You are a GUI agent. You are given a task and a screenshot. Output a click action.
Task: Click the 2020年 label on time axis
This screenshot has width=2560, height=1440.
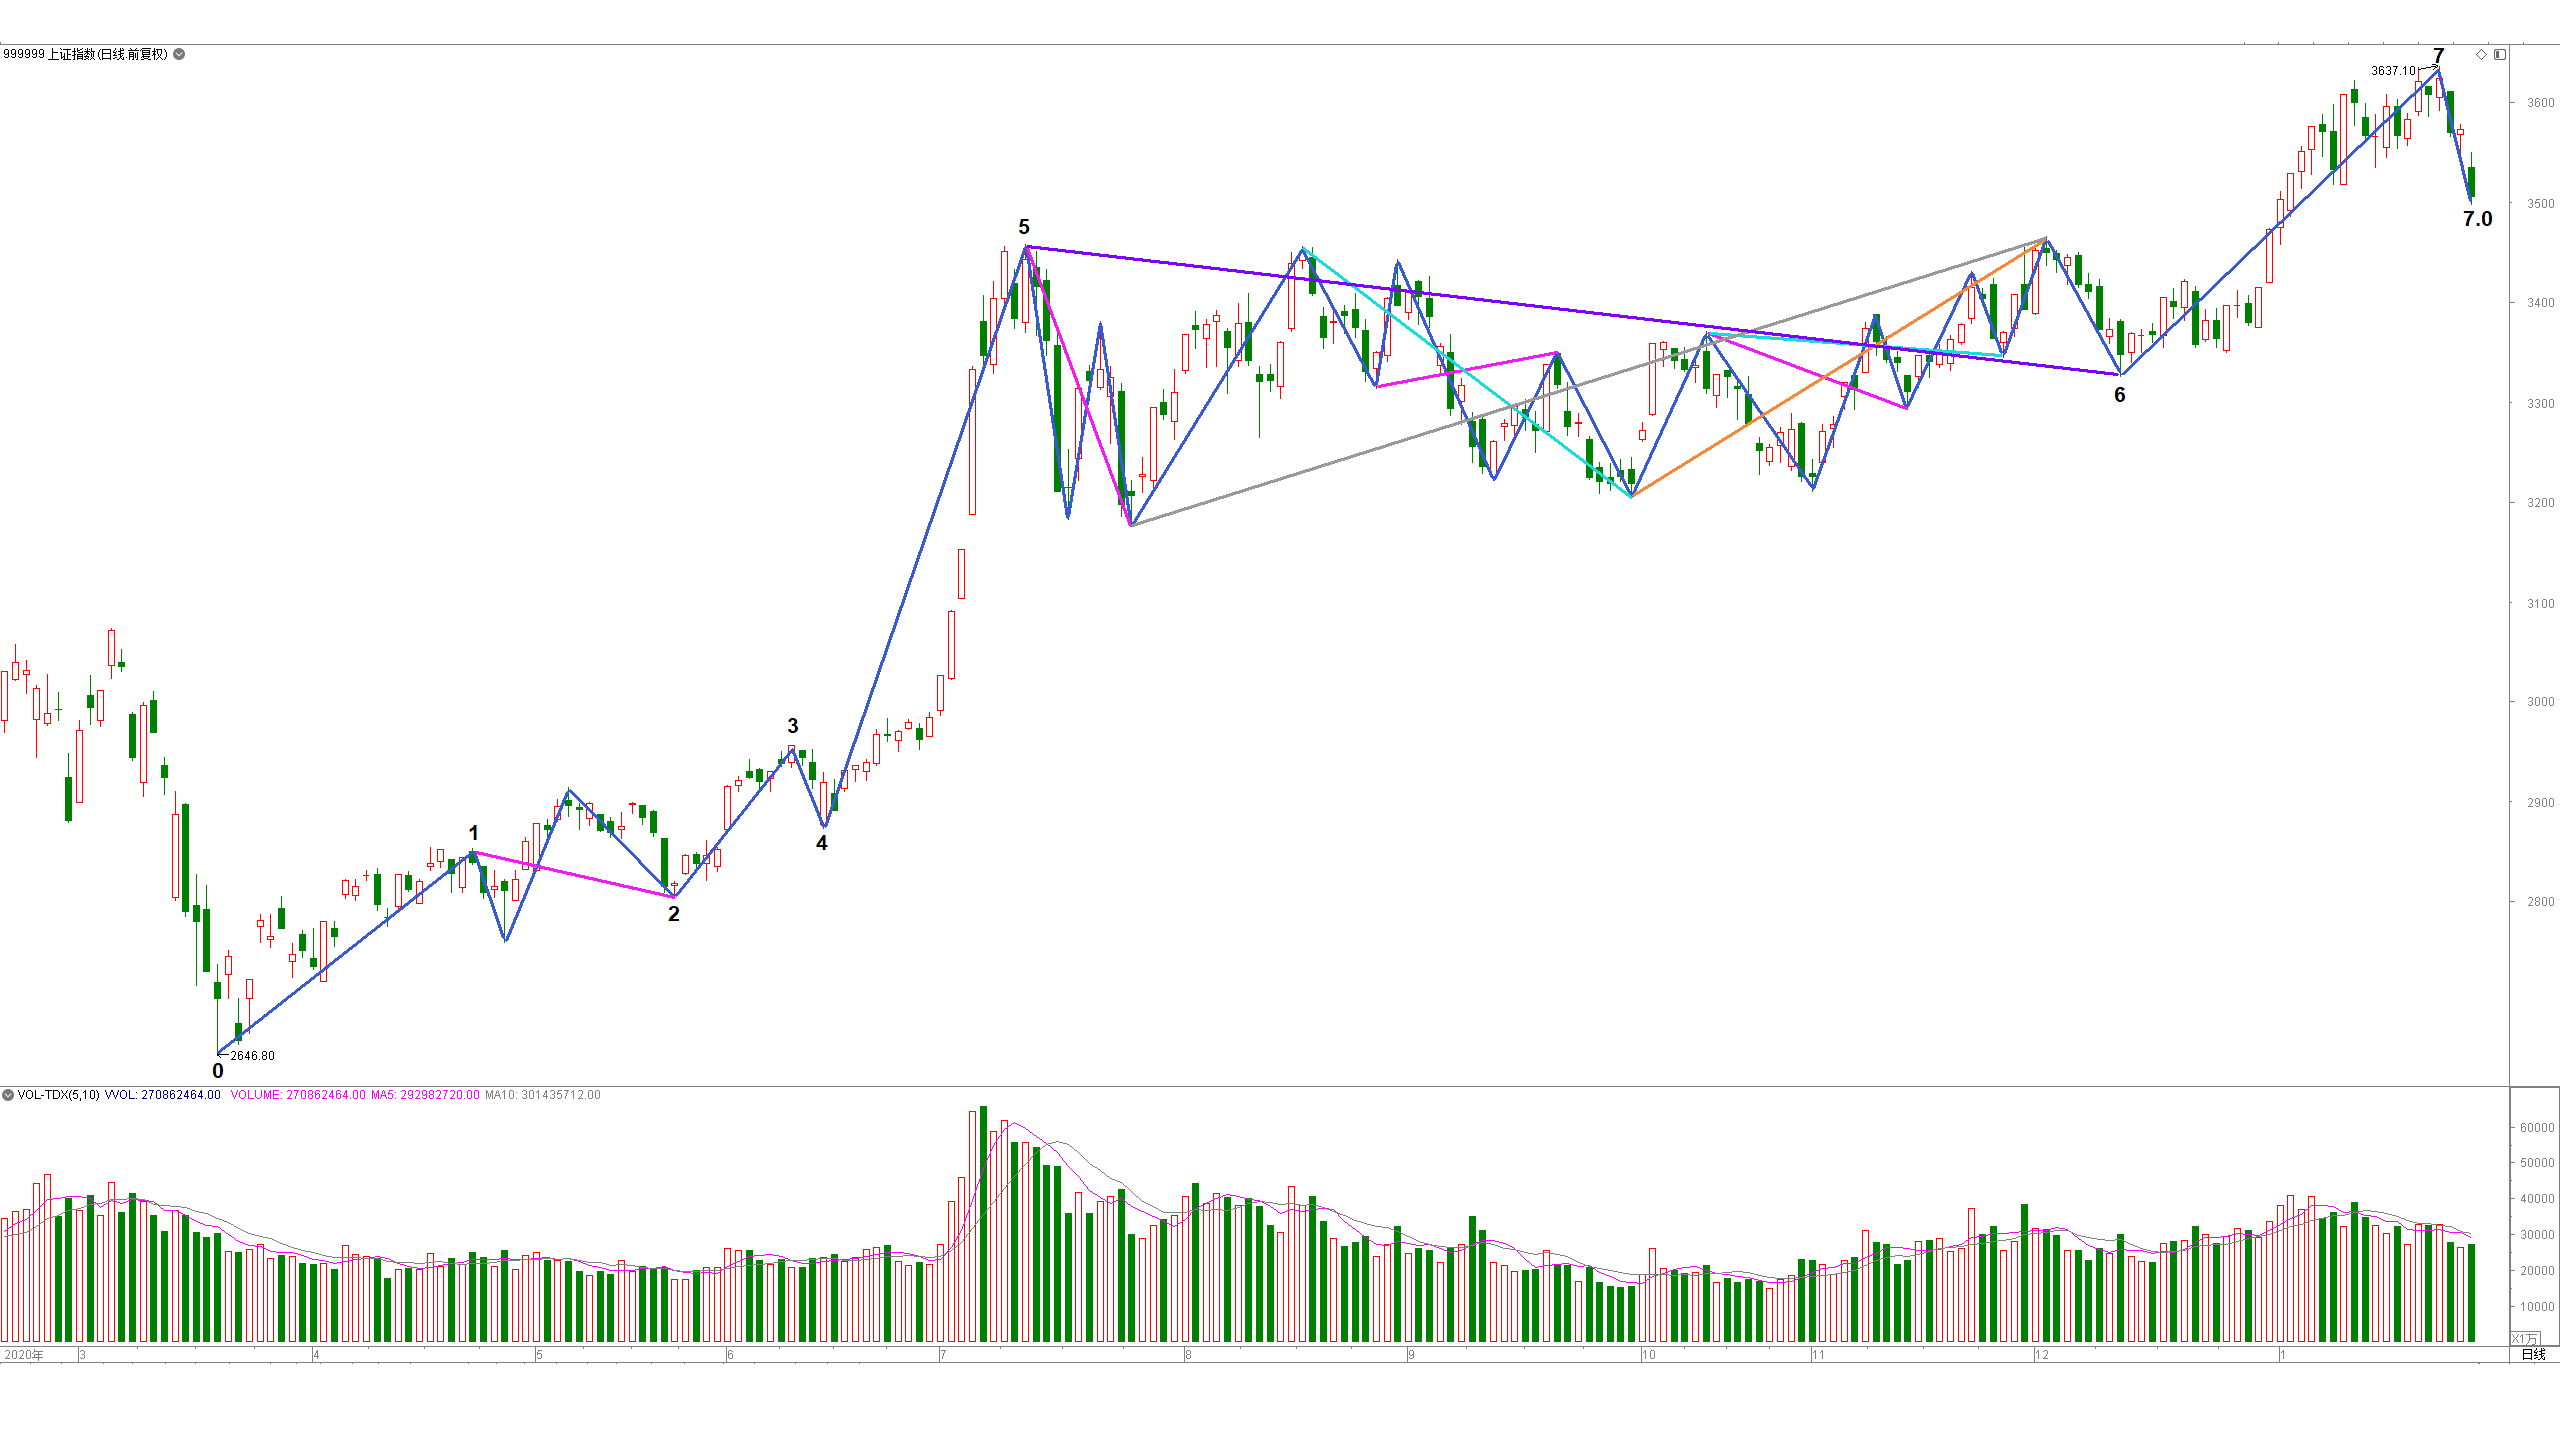24,1355
